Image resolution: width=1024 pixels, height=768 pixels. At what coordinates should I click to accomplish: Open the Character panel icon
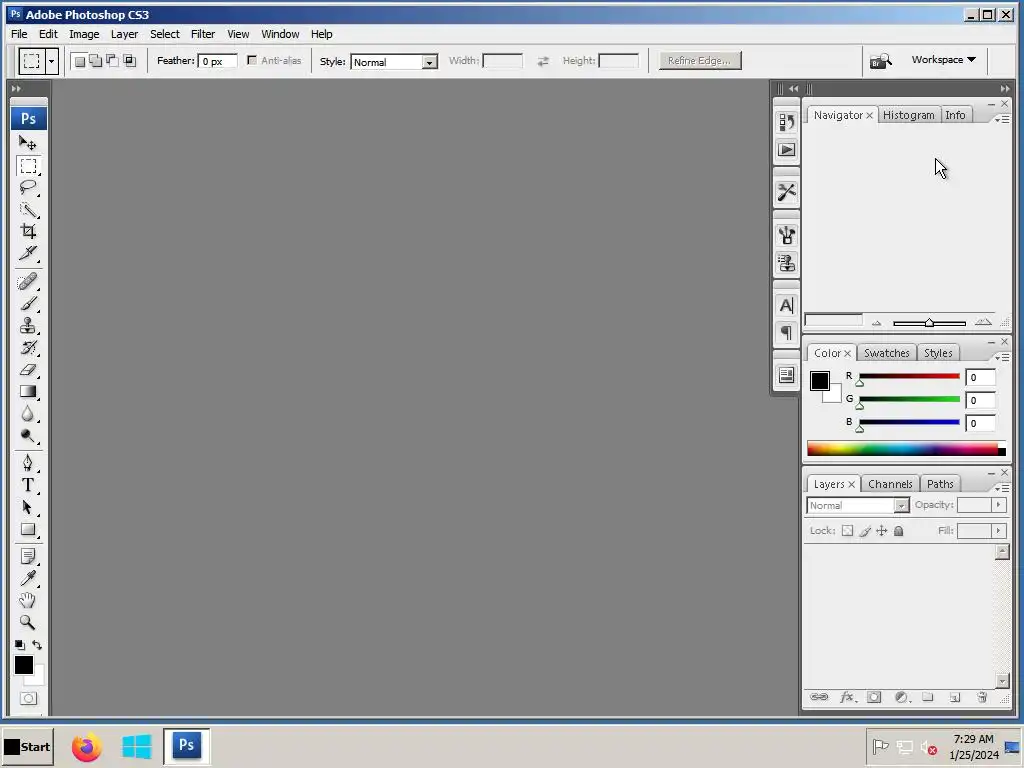pyautogui.click(x=786, y=305)
